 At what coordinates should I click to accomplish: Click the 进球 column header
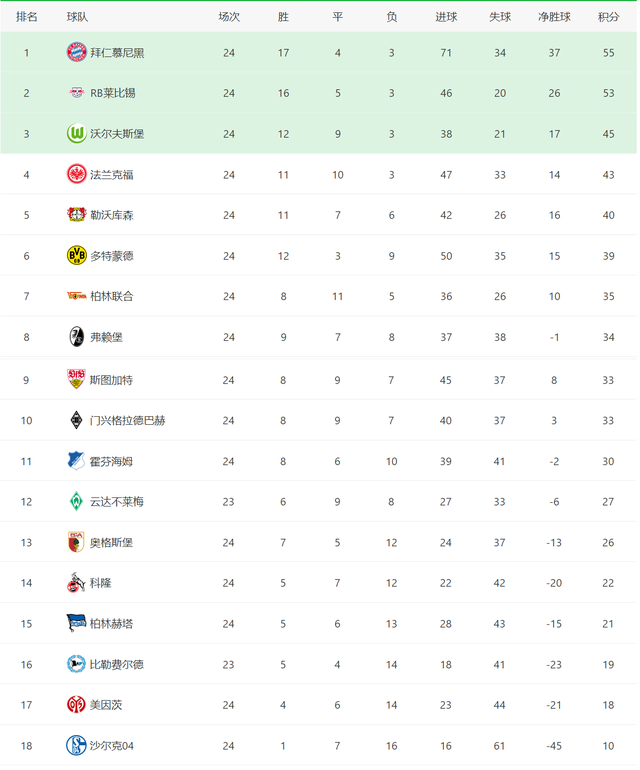(446, 17)
